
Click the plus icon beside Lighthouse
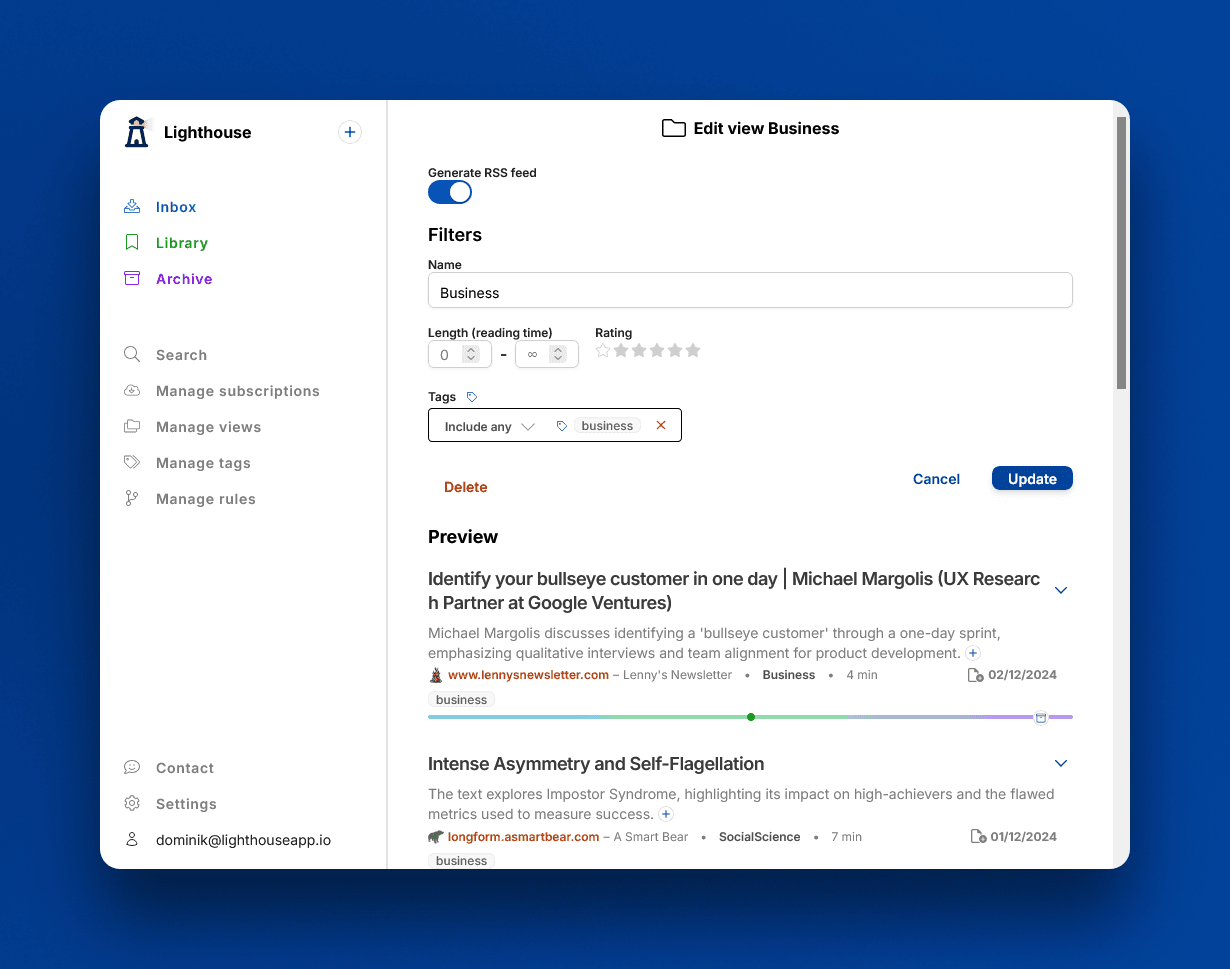click(349, 132)
